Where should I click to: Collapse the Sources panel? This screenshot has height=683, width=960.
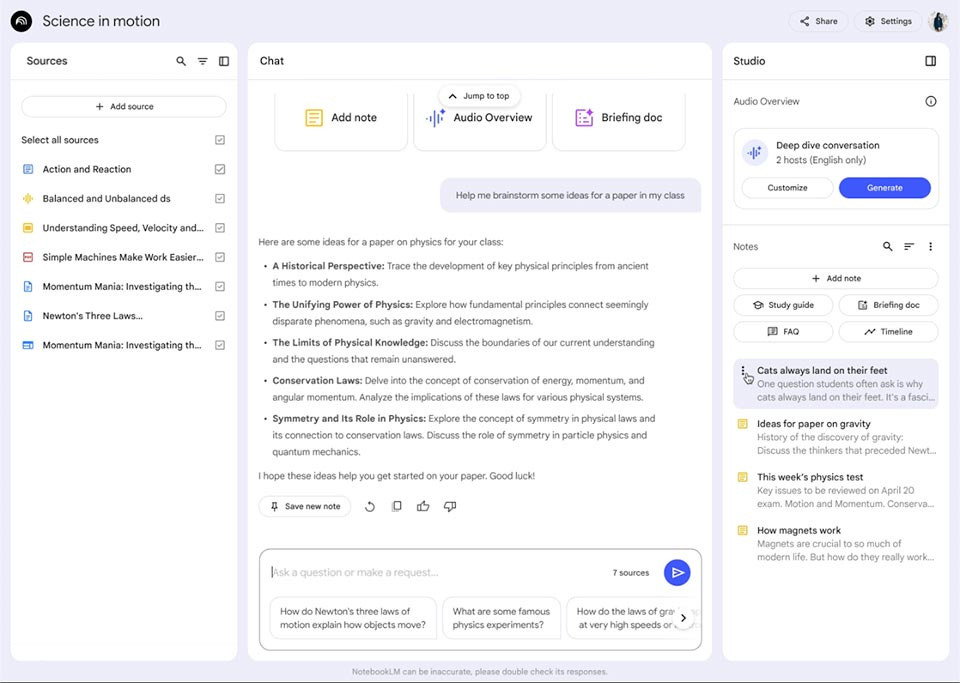(x=223, y=61)
